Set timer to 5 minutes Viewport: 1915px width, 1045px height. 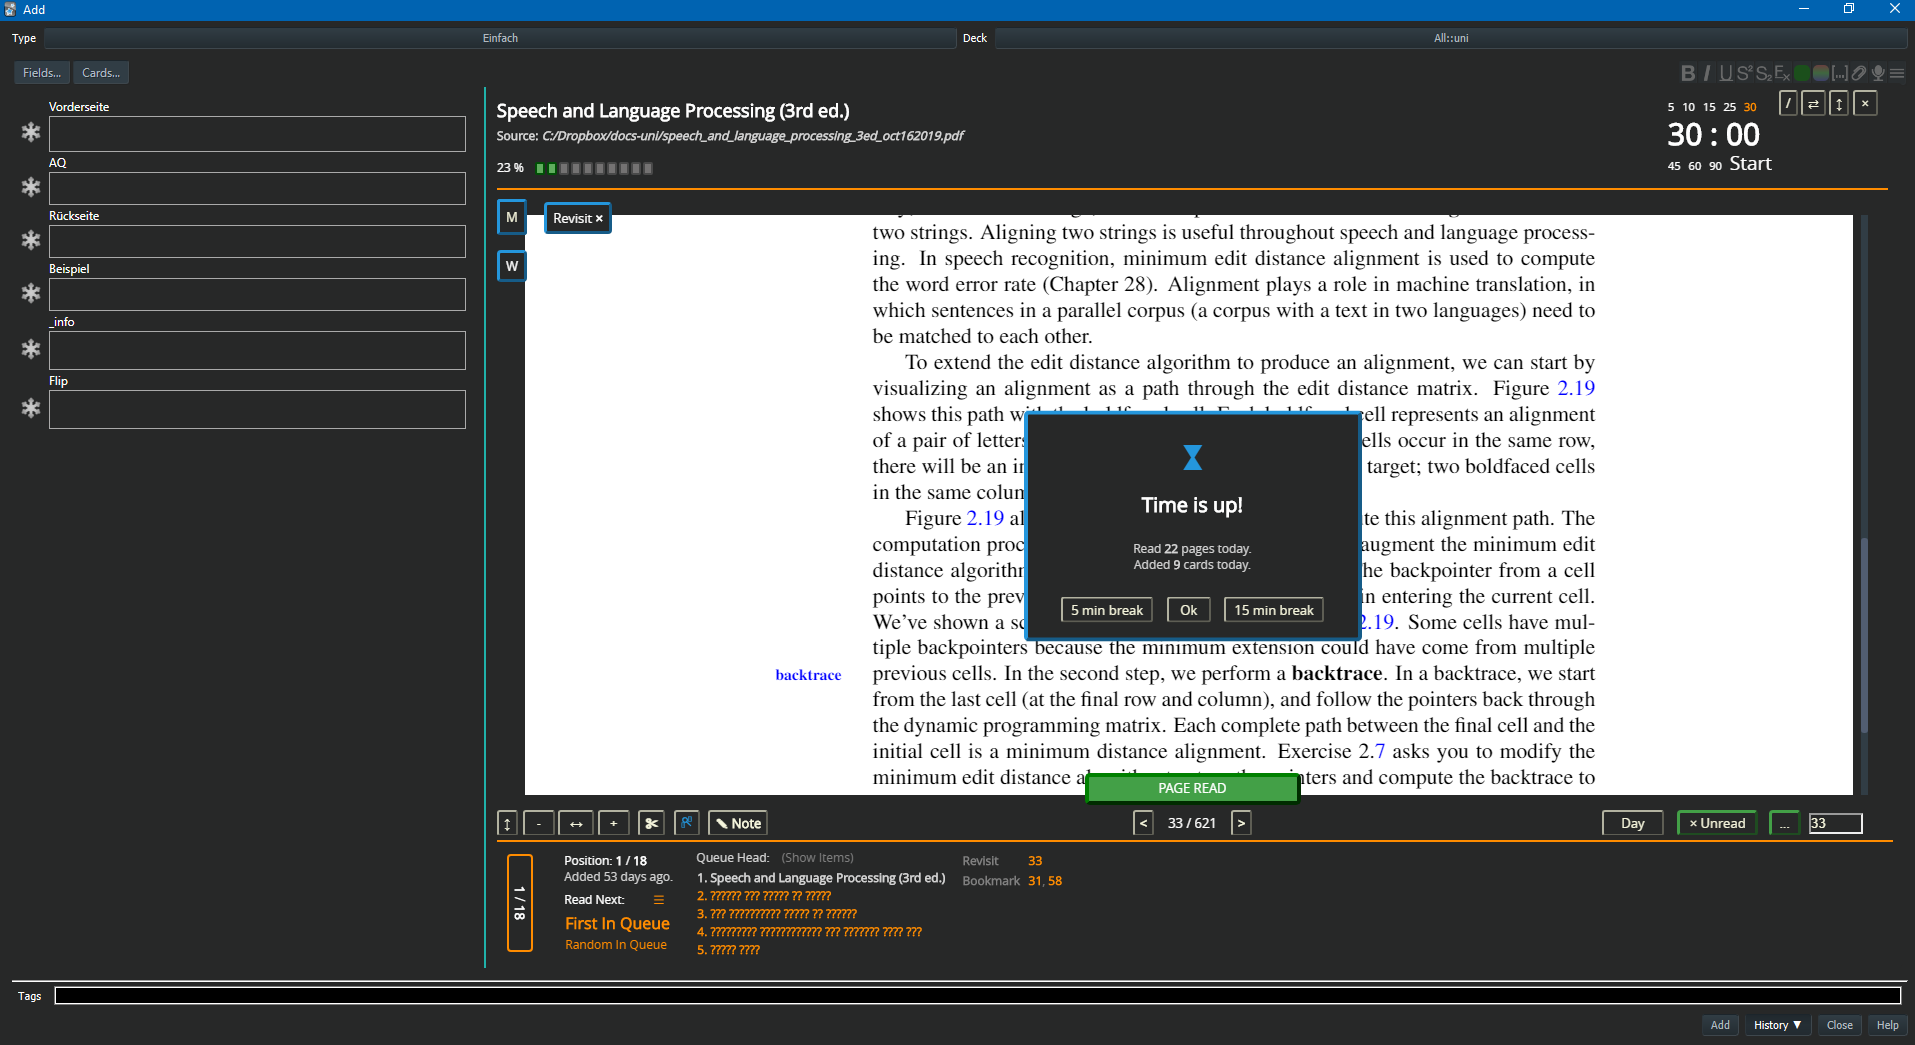pos(1670,107)
